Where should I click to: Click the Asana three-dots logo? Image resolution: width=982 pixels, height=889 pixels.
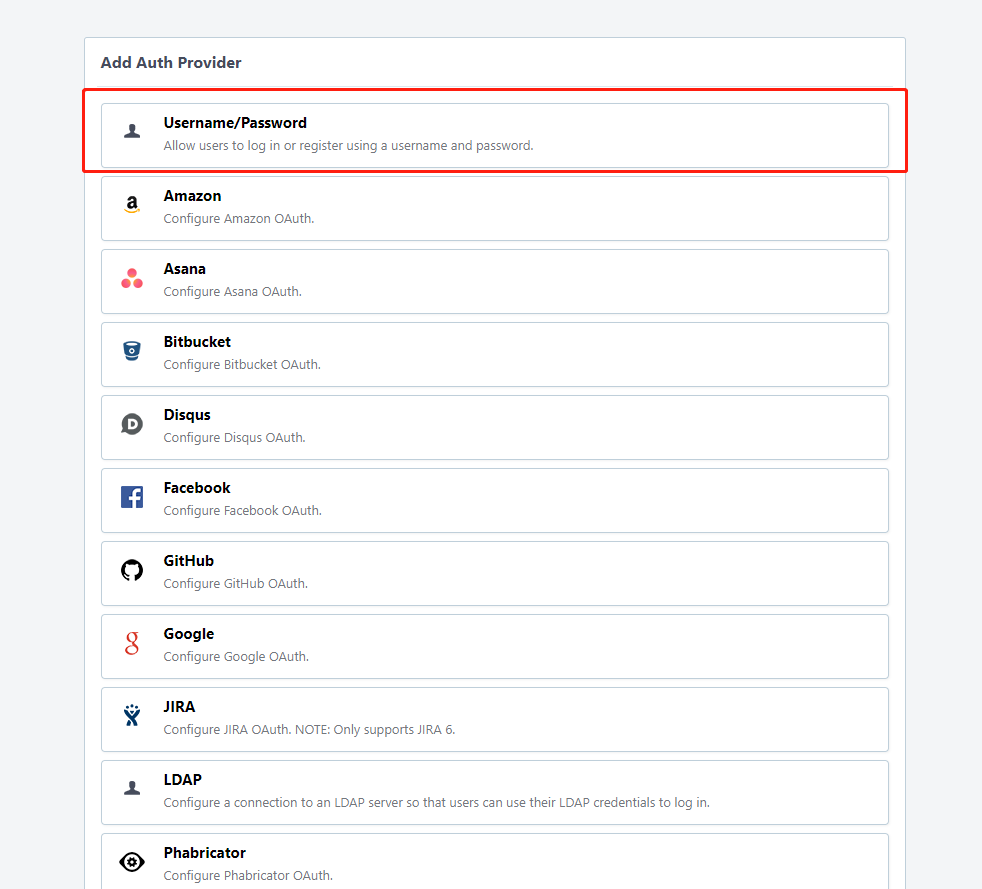coord(132,278)
